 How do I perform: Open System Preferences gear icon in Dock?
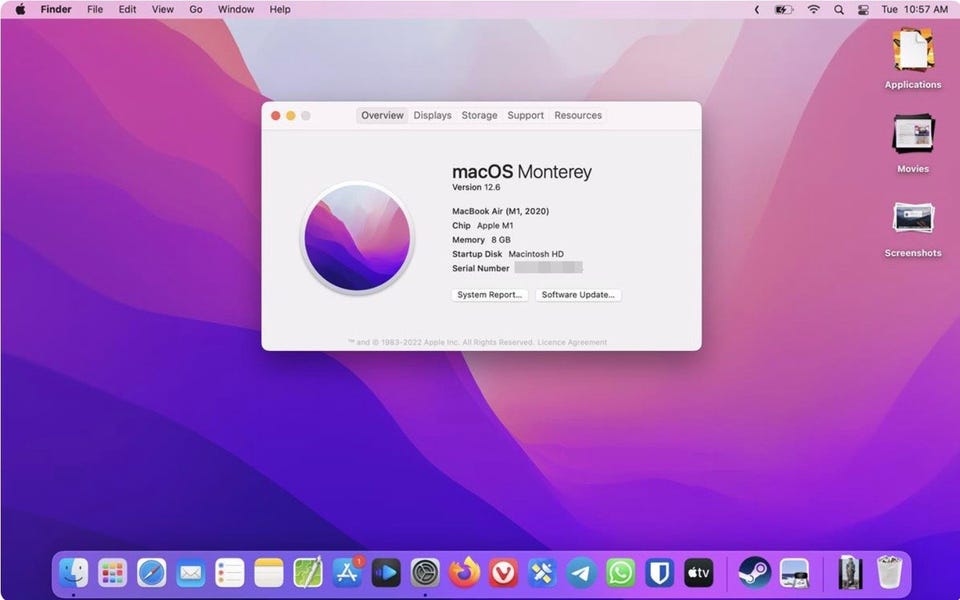pos(425,573)
